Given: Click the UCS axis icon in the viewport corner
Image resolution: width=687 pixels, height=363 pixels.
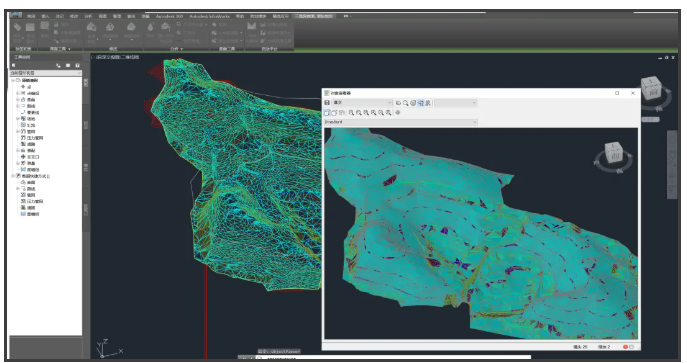Looking at the screenshot, I should (x=108, y=348).
